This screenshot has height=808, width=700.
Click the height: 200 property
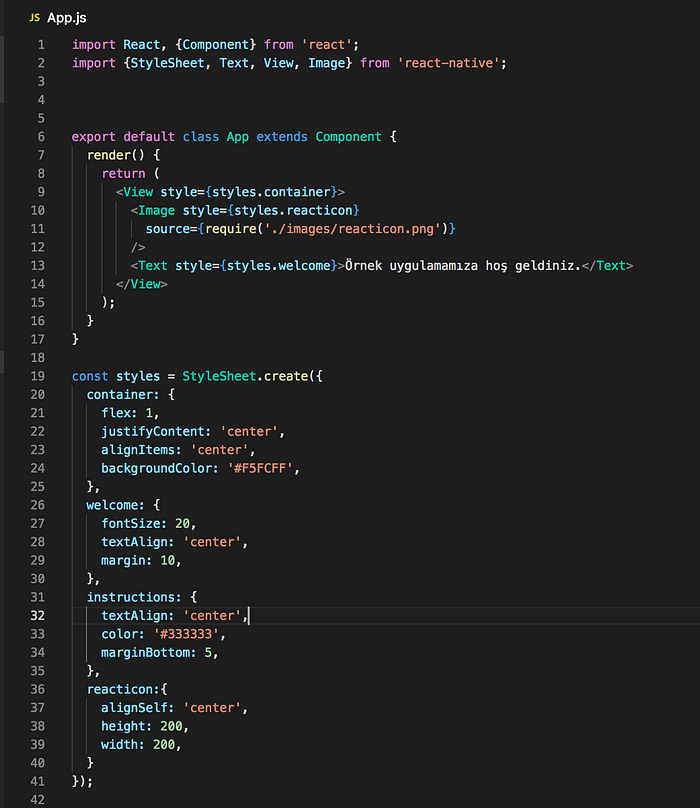142,727
